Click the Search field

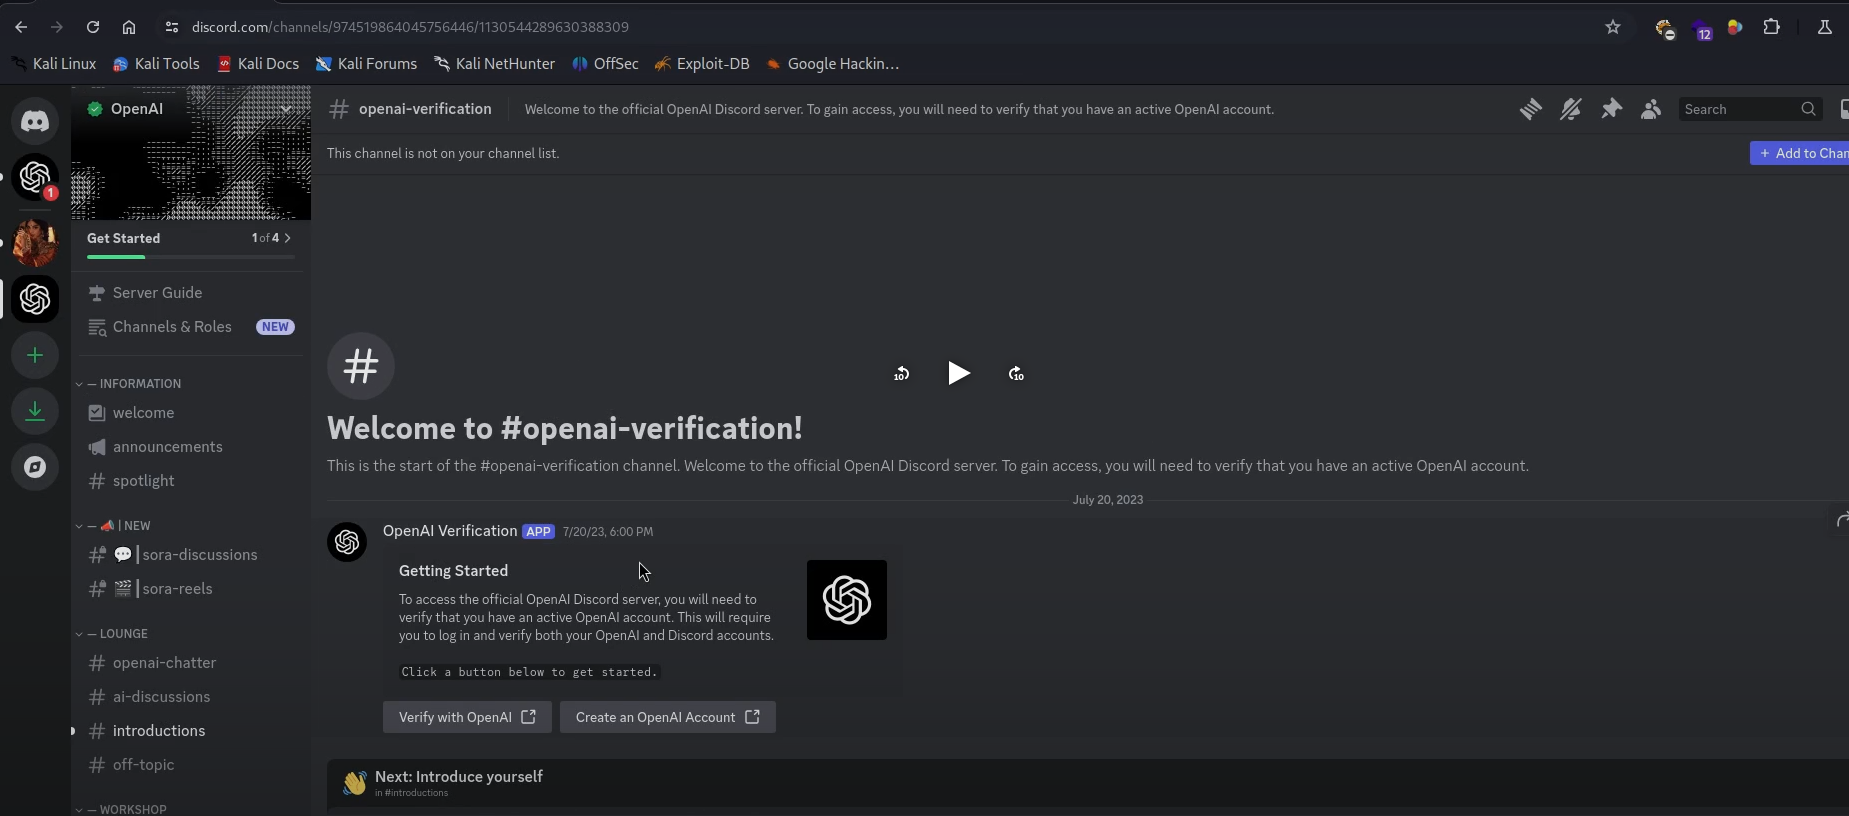point(1750,109)
